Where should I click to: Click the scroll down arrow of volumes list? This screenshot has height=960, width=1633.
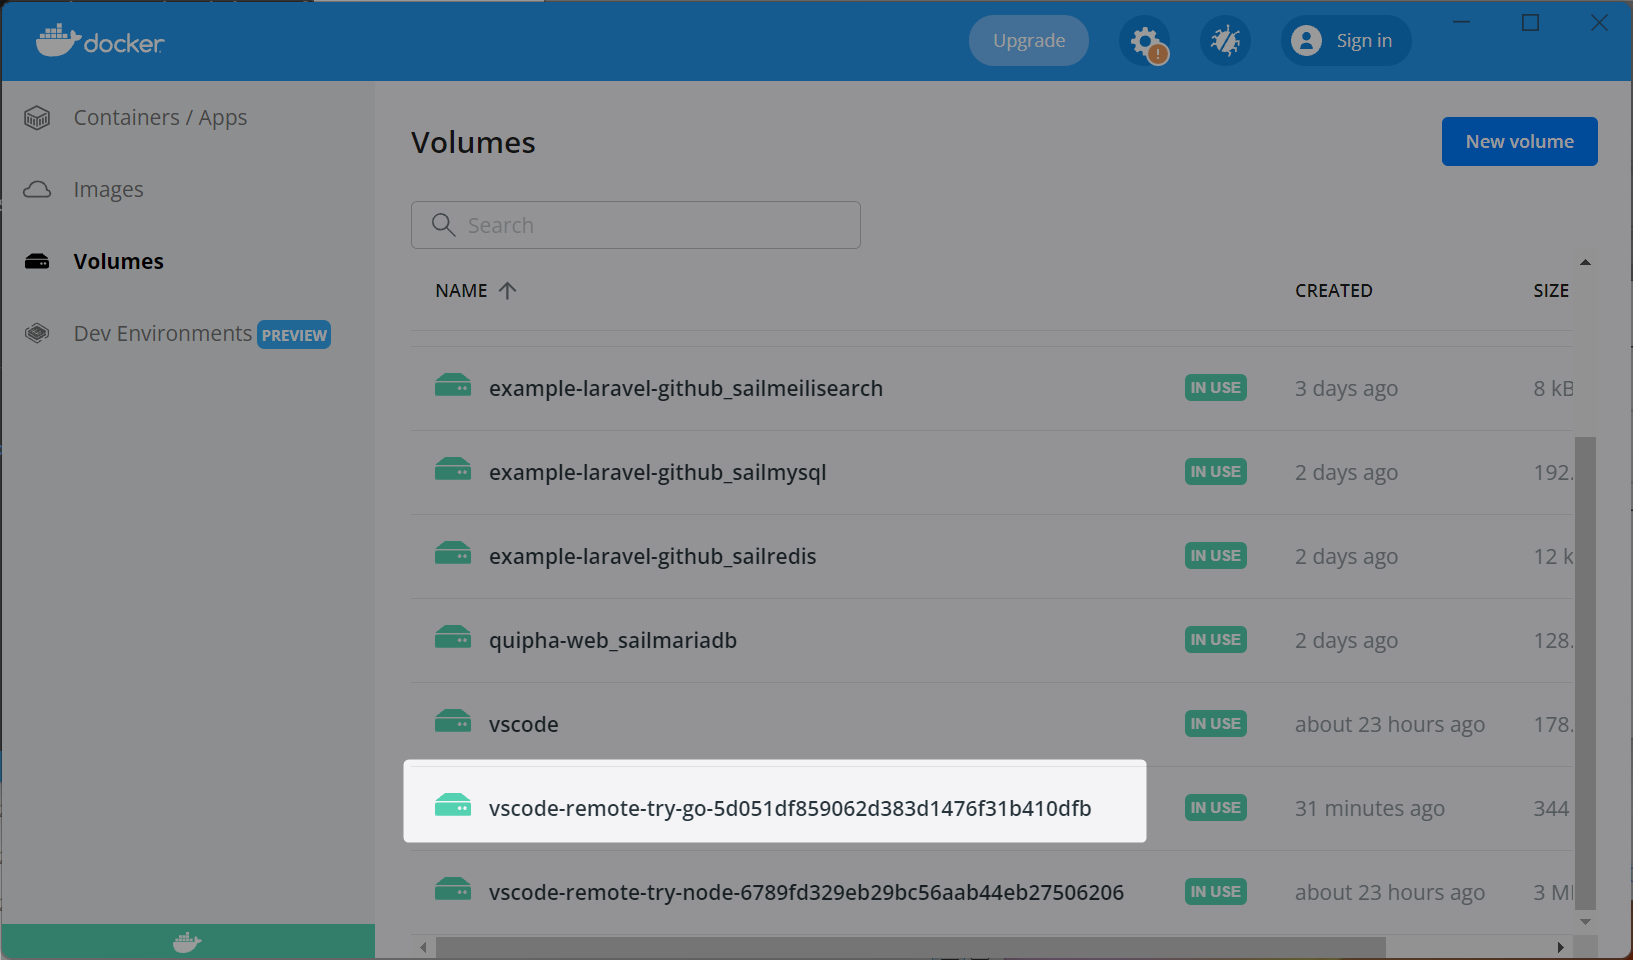(x=1585, y=922)
